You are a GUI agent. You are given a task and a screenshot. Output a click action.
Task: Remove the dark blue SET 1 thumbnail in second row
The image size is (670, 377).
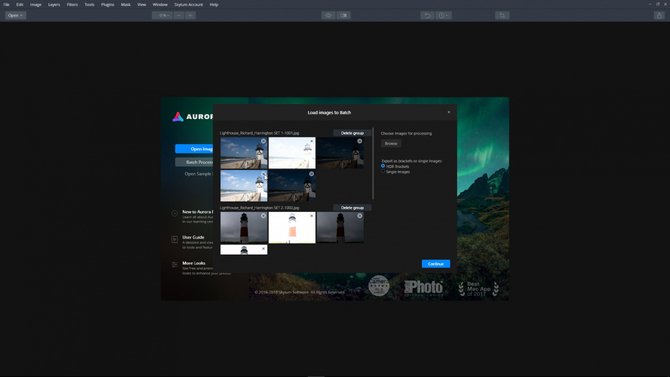click(x=311, y=174)
